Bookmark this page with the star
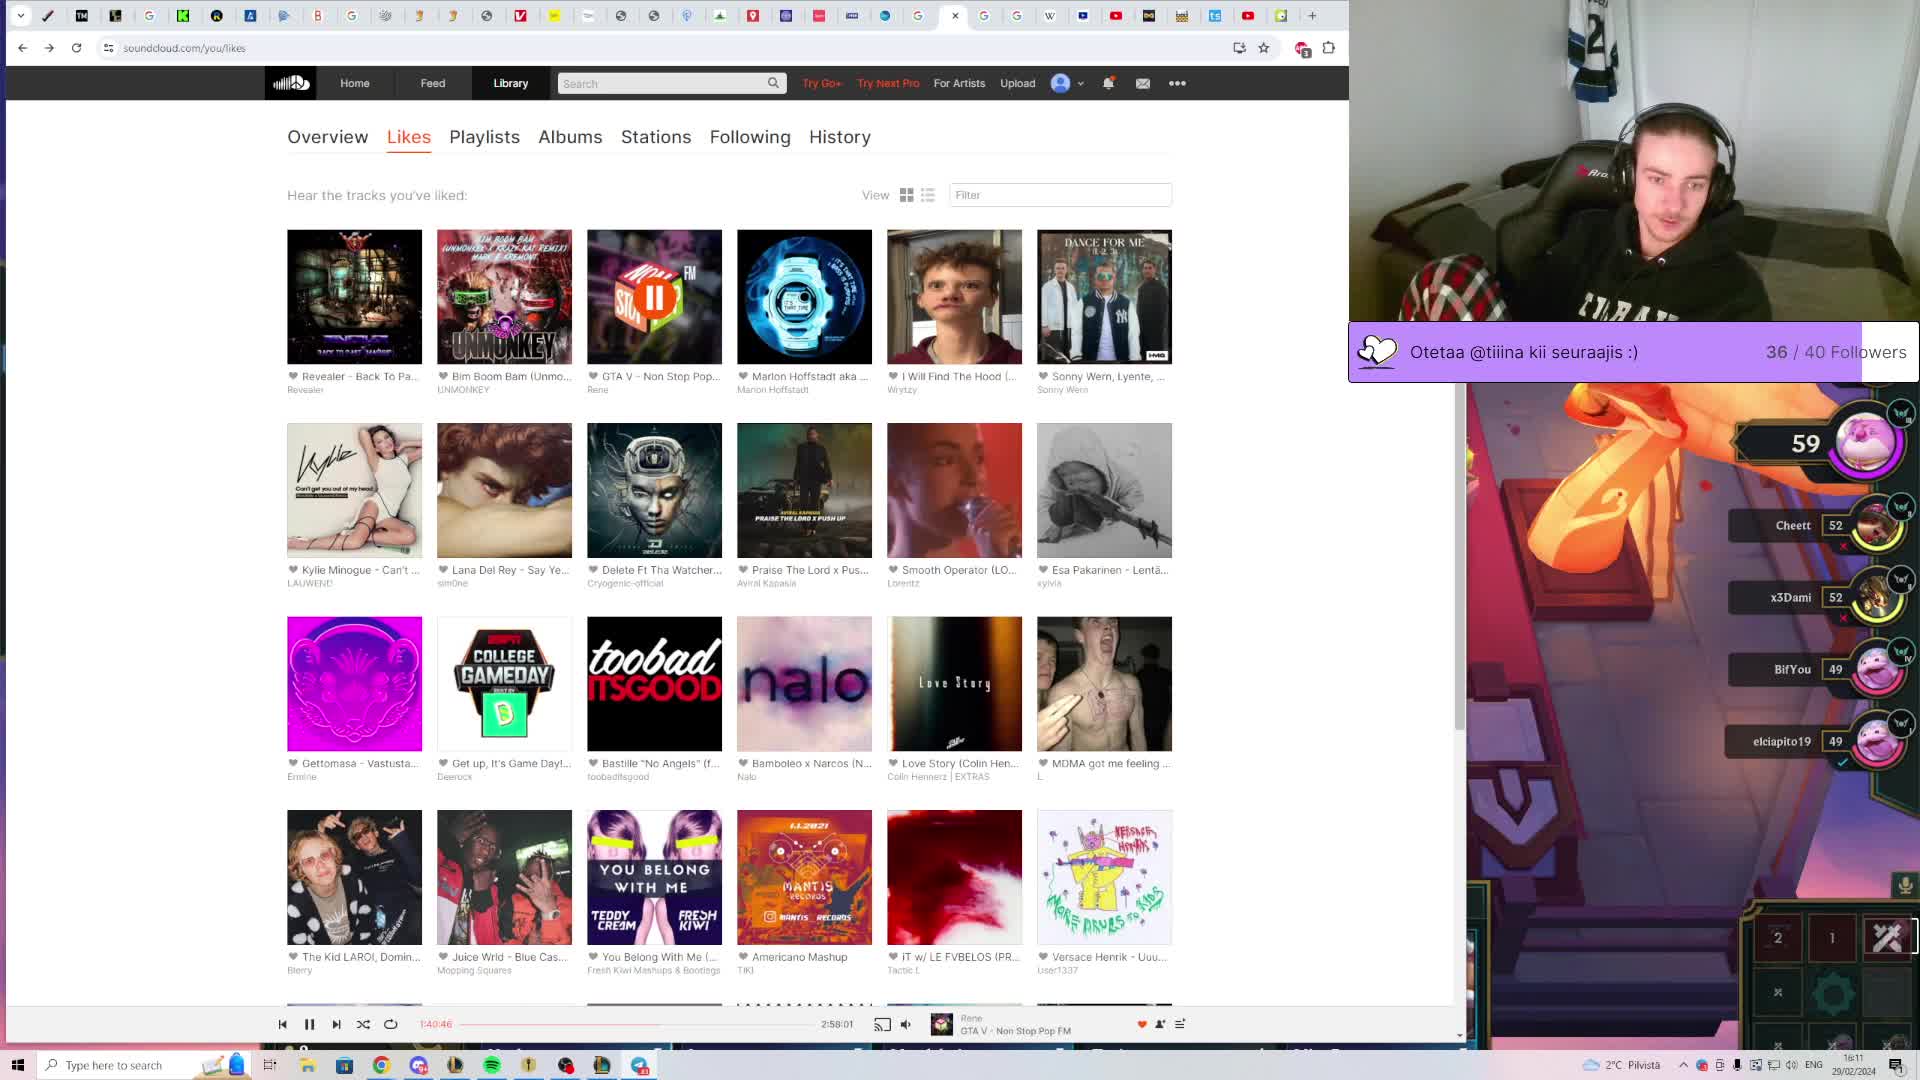This screenshot has height=1080, width=1920. pos(1264,48)
